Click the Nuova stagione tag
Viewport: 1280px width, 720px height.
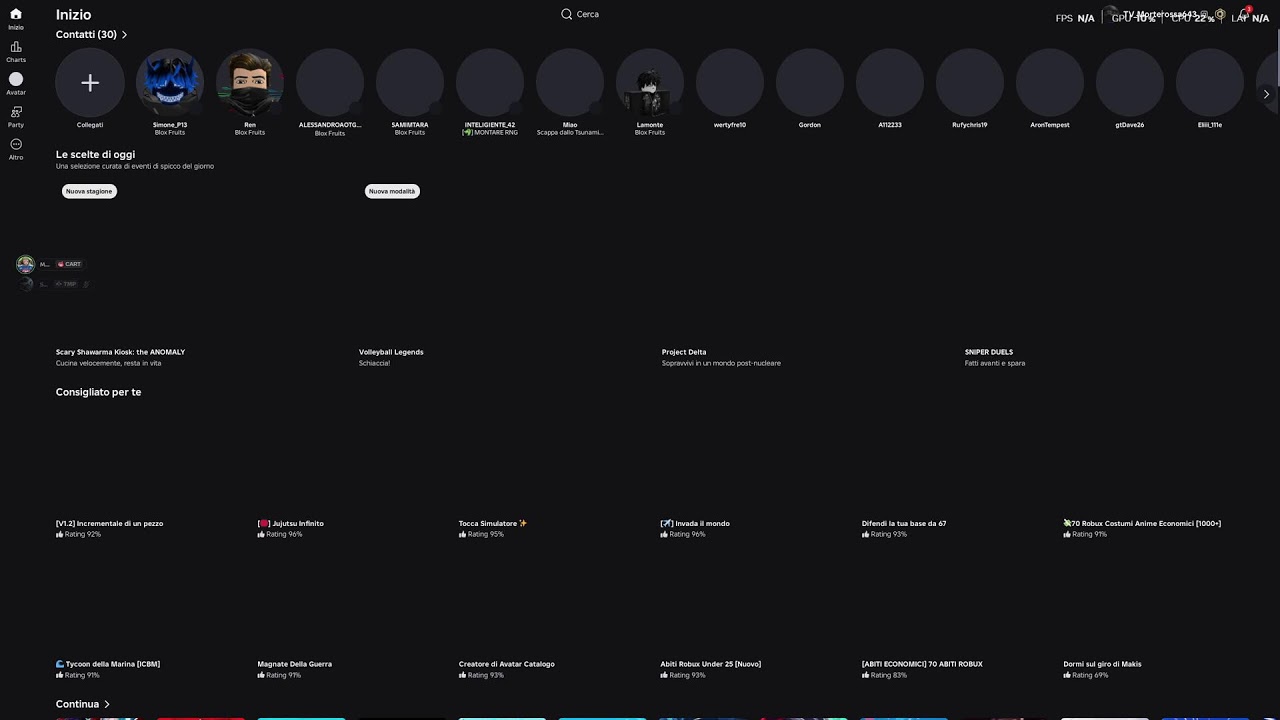(x=89, y=191)
